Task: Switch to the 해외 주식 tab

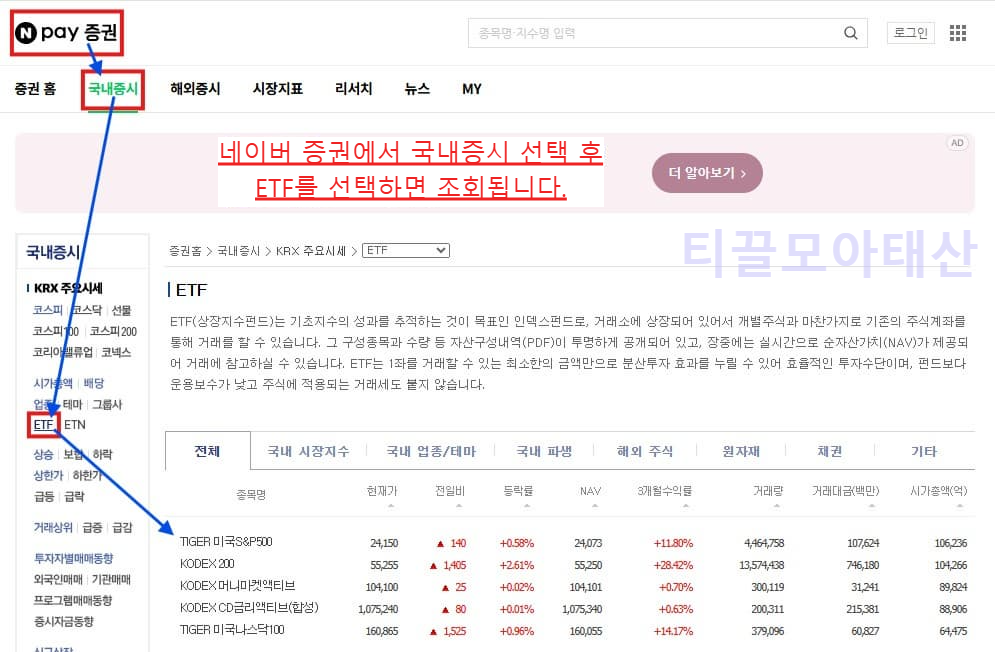Action: coord(646,451)
